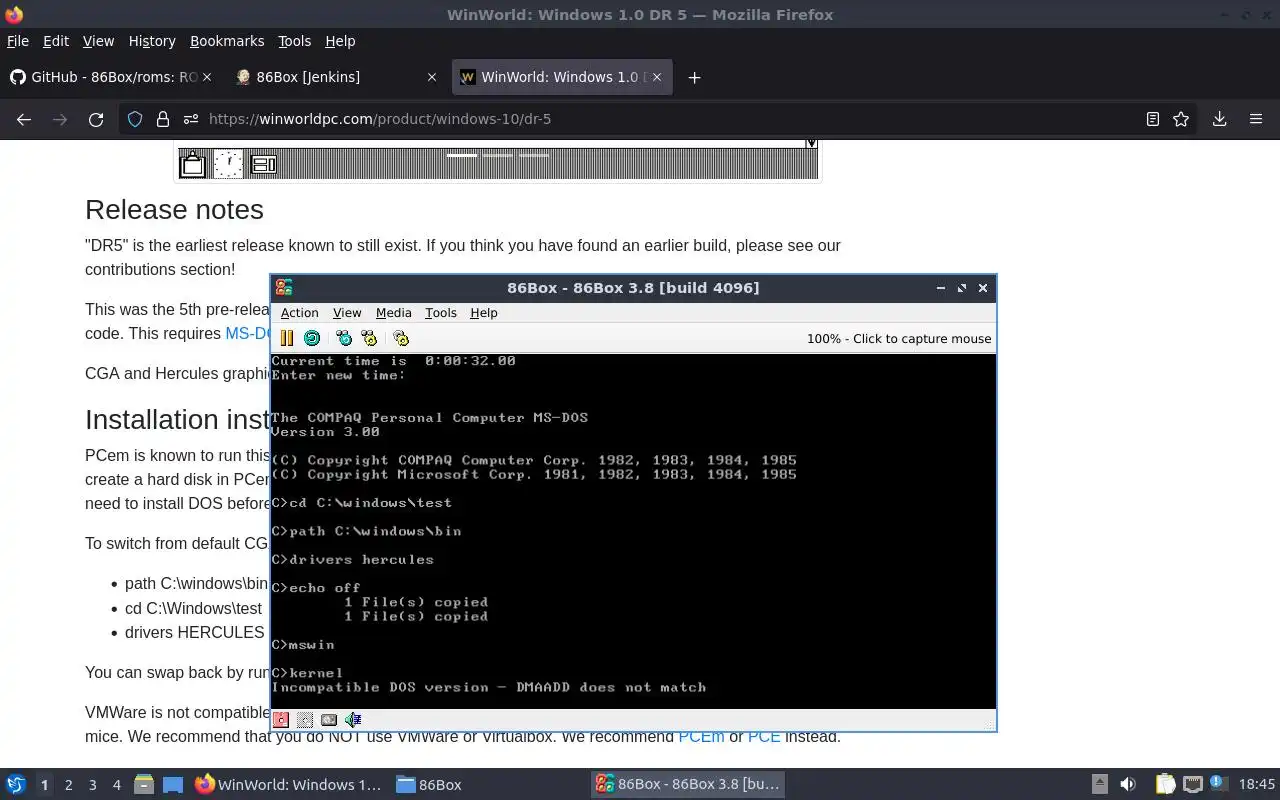Open the file manager icon in taskbar
Screen dimensions: 1280x800
click(x=143, y=784)
